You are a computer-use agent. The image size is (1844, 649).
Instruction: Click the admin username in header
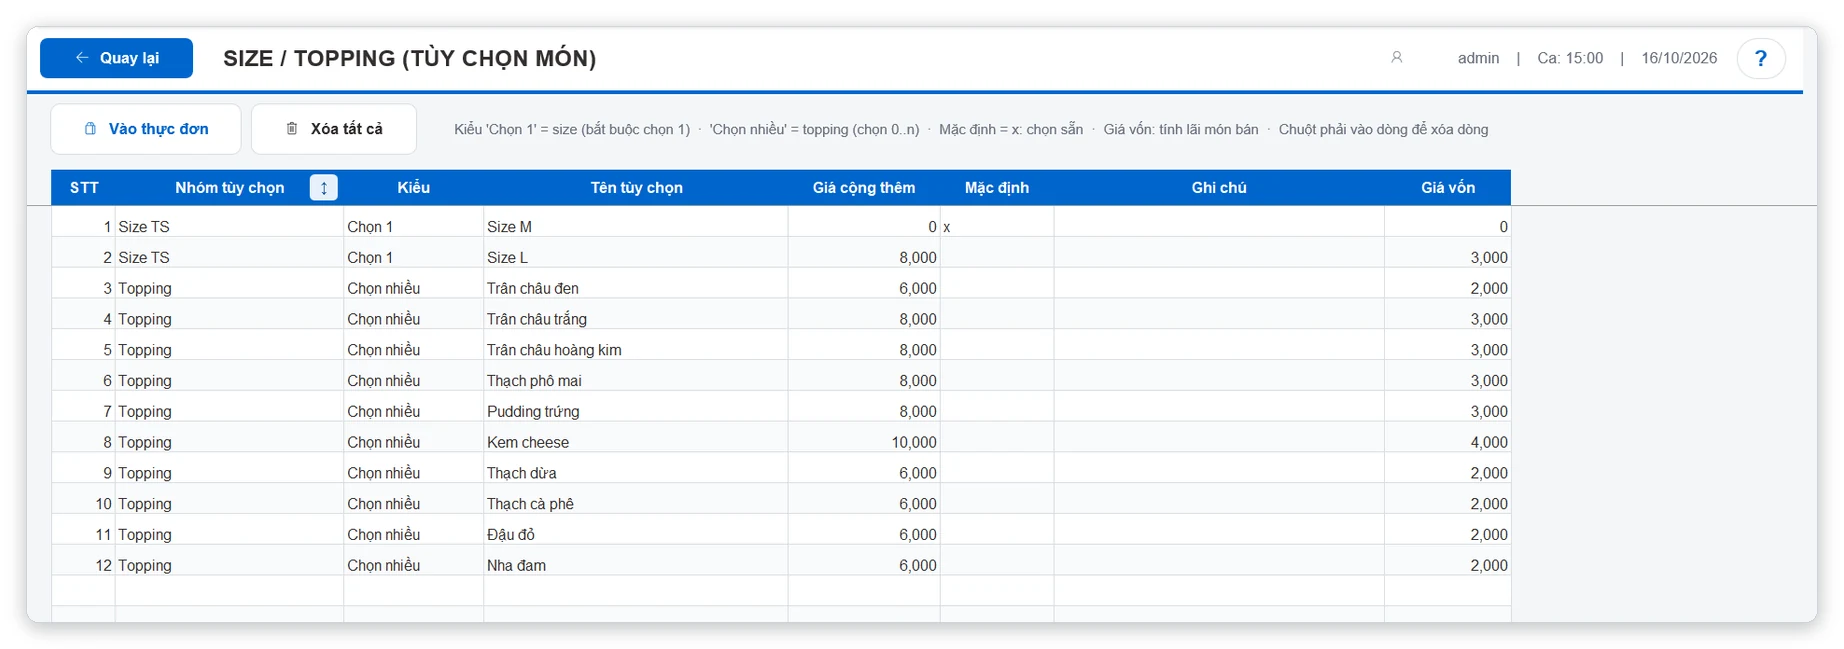pos(1478,58)
